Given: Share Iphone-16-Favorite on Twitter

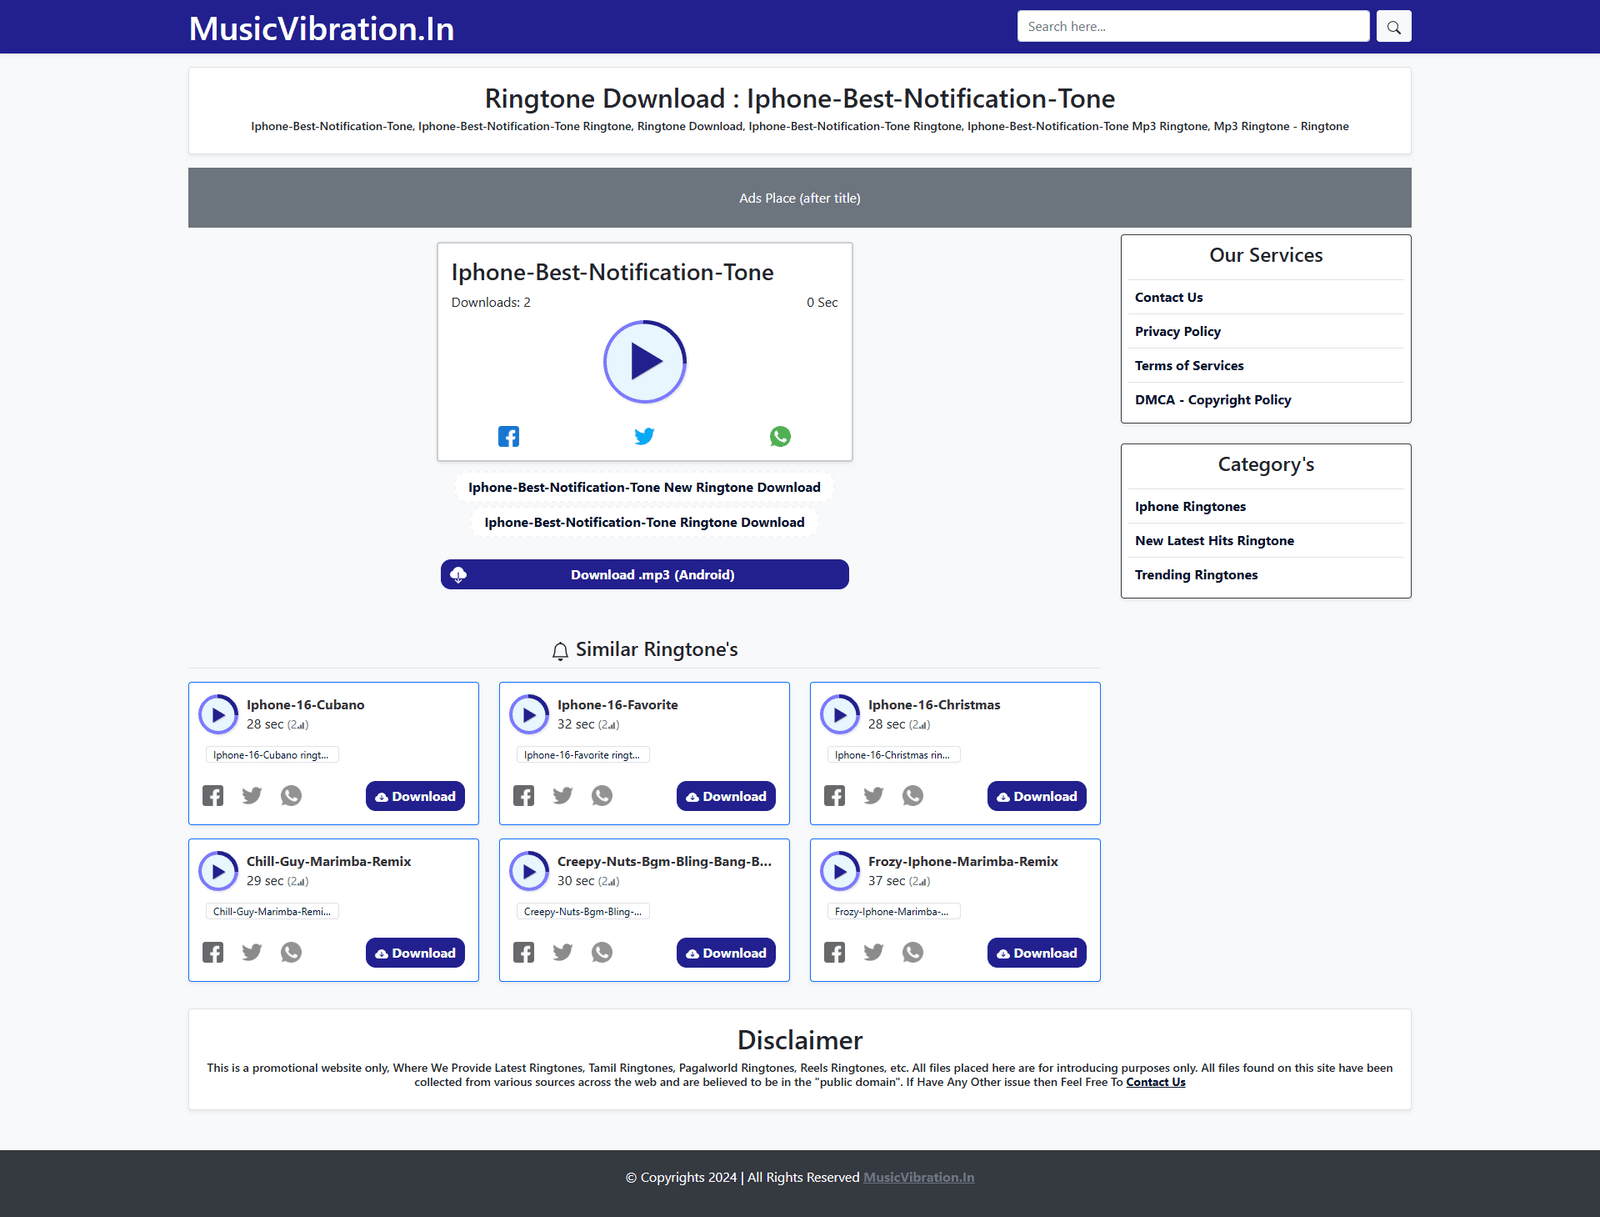Looking at the screenshot, I should (x=563, y=796).
